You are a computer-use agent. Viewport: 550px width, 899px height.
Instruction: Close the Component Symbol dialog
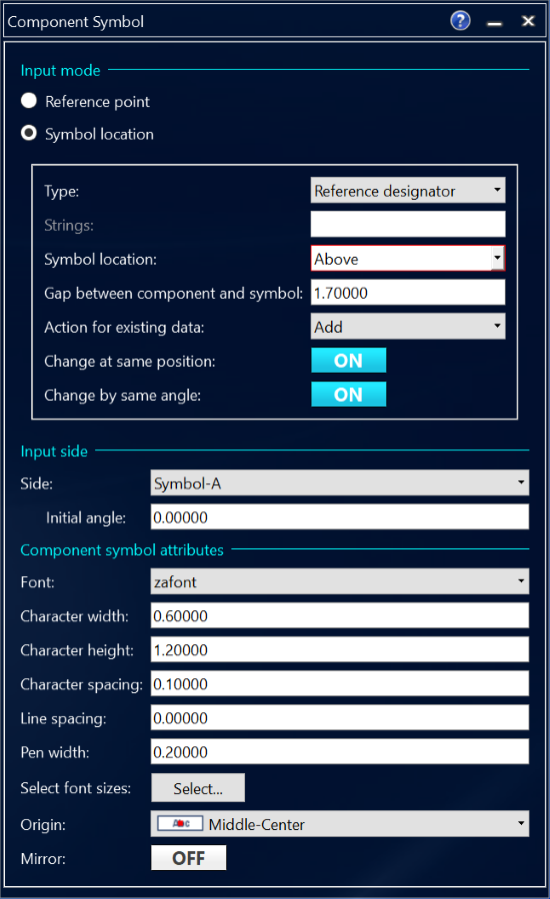(x=528, y=21)
